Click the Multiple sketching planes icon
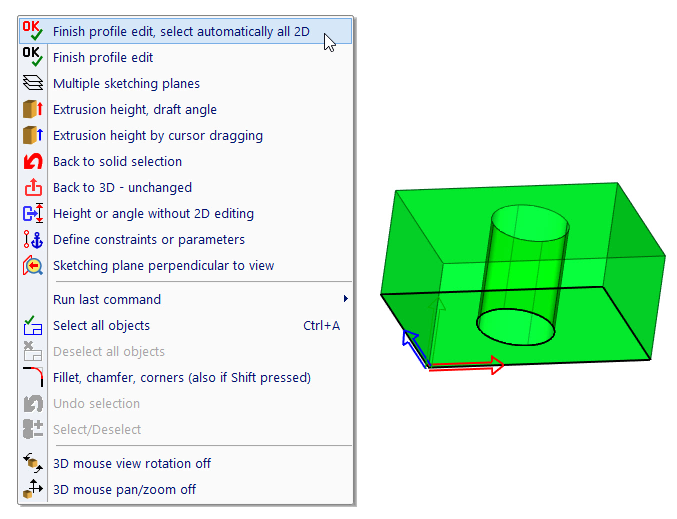 (33, 84)
